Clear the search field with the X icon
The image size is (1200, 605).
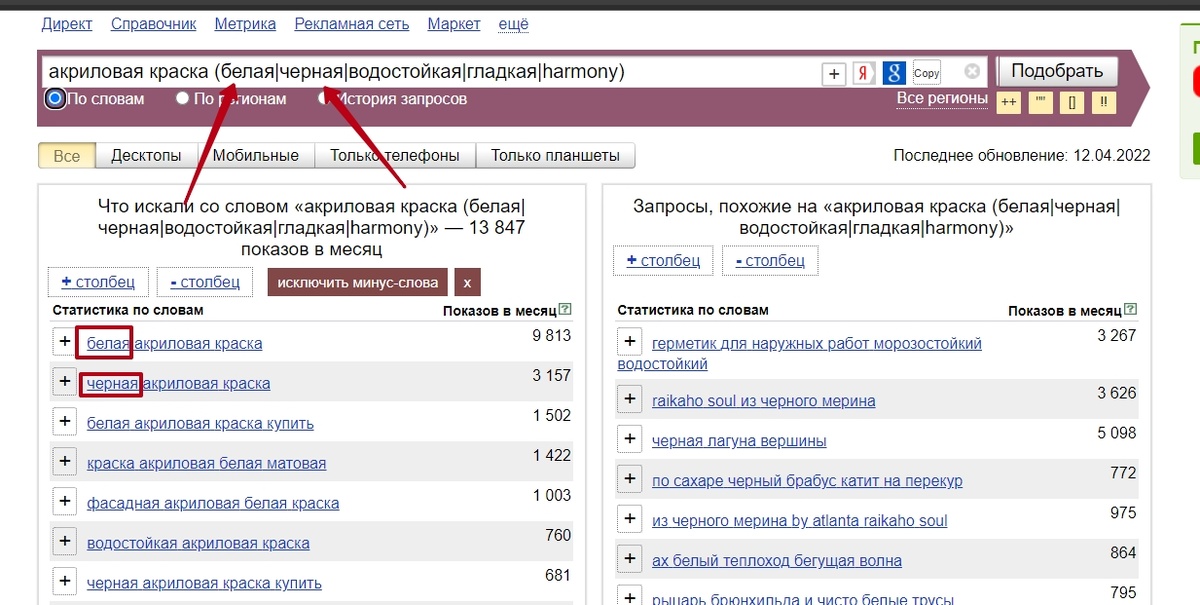pos(970,70)
